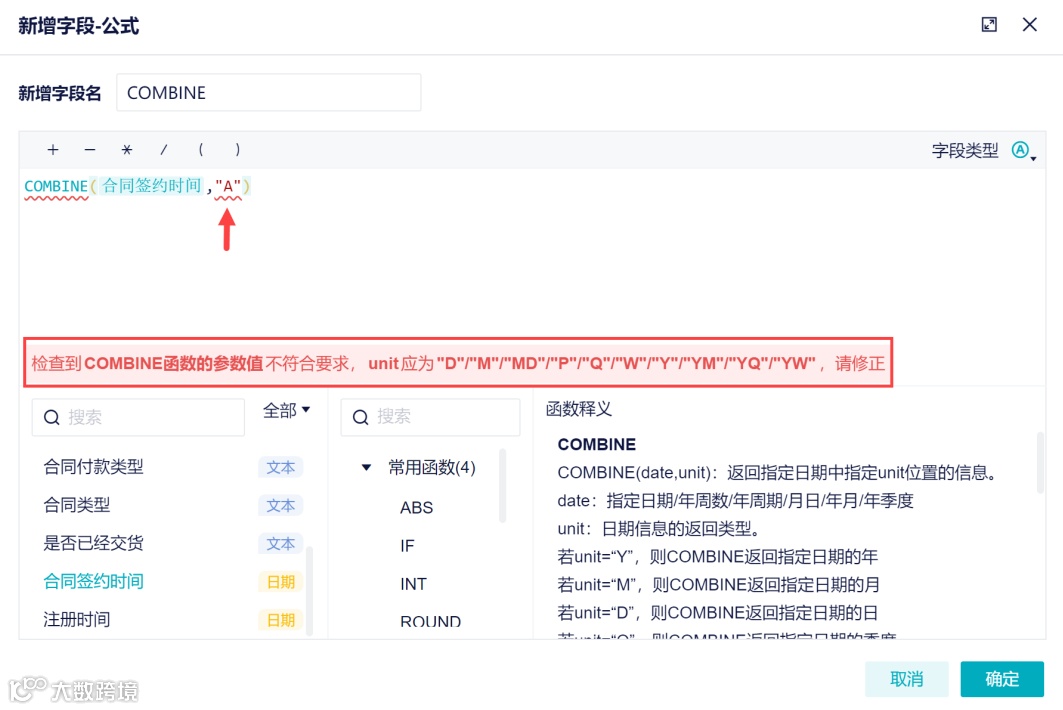Select the ABS function
This screenshot has width=1063, height=710.
coord(416,507)
